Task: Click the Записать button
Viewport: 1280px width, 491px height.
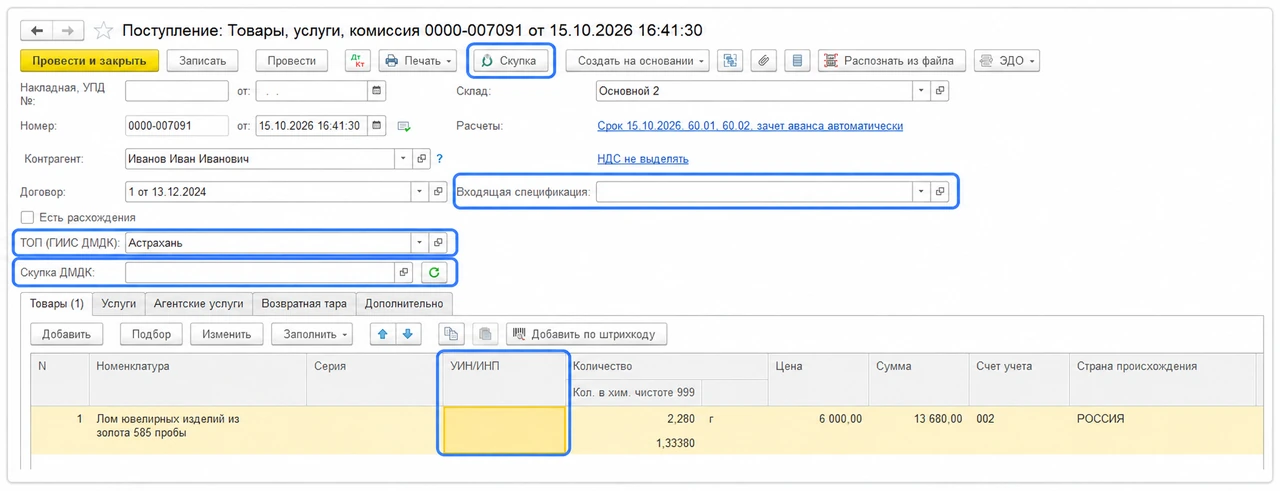Action: 202,61
